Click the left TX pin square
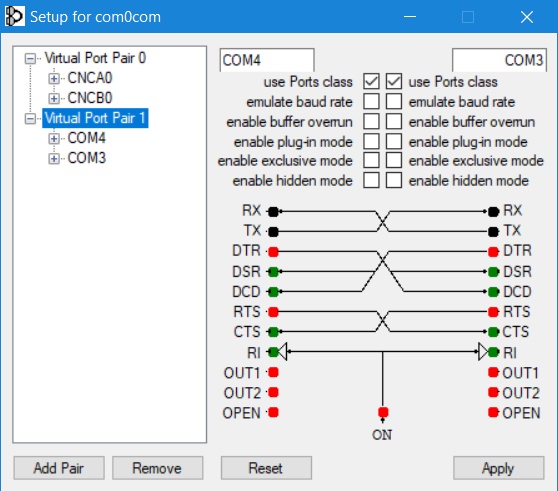The image size is (558, 491). coord(273,232)
